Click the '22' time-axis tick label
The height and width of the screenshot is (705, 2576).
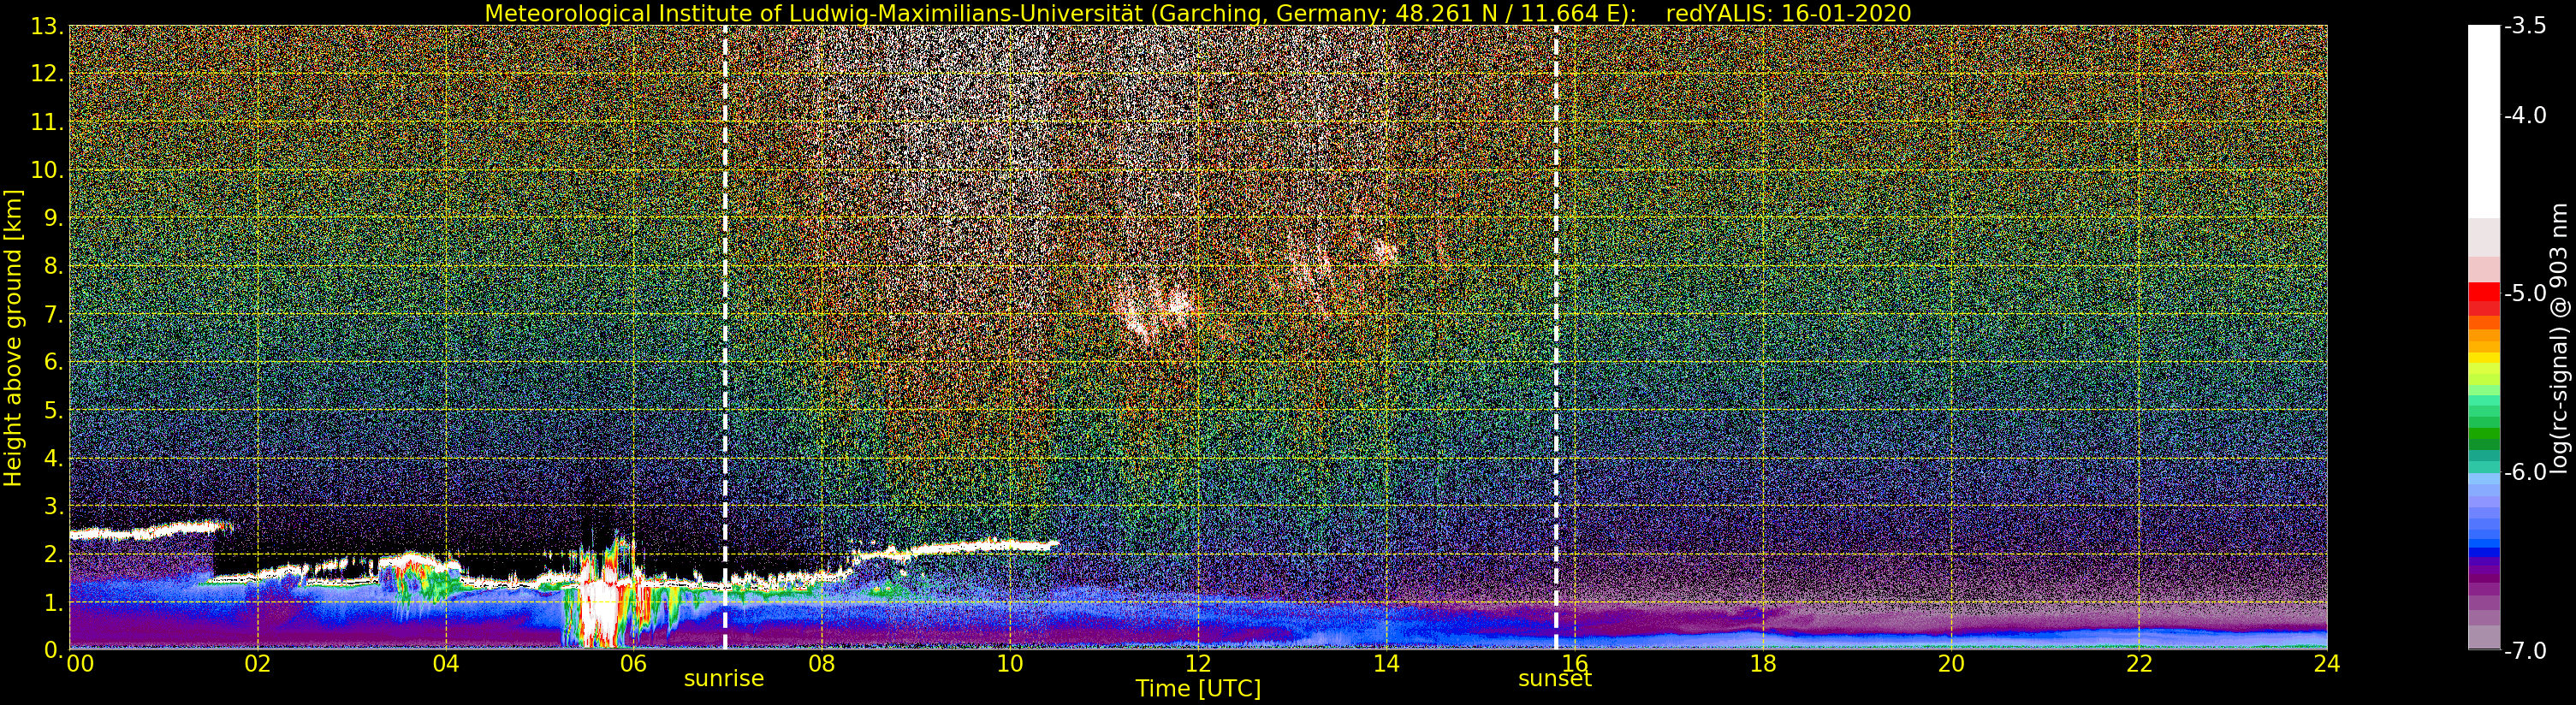click(x=2139, y=664)
